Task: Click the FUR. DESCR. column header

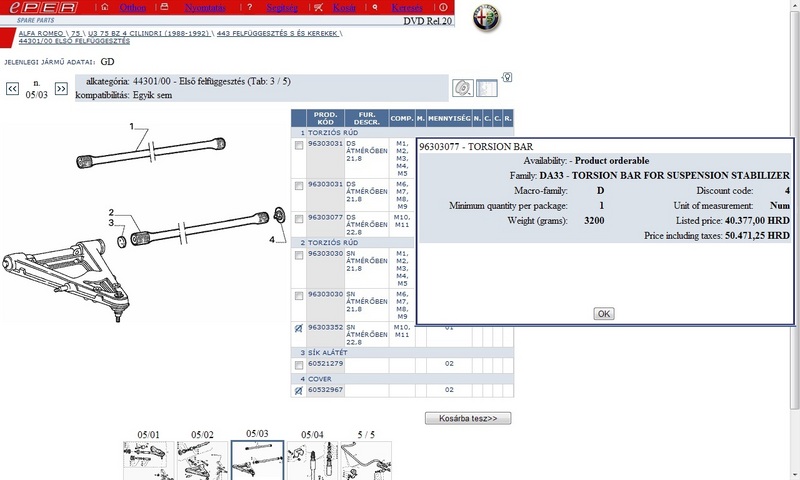Action: pos(366,118)
